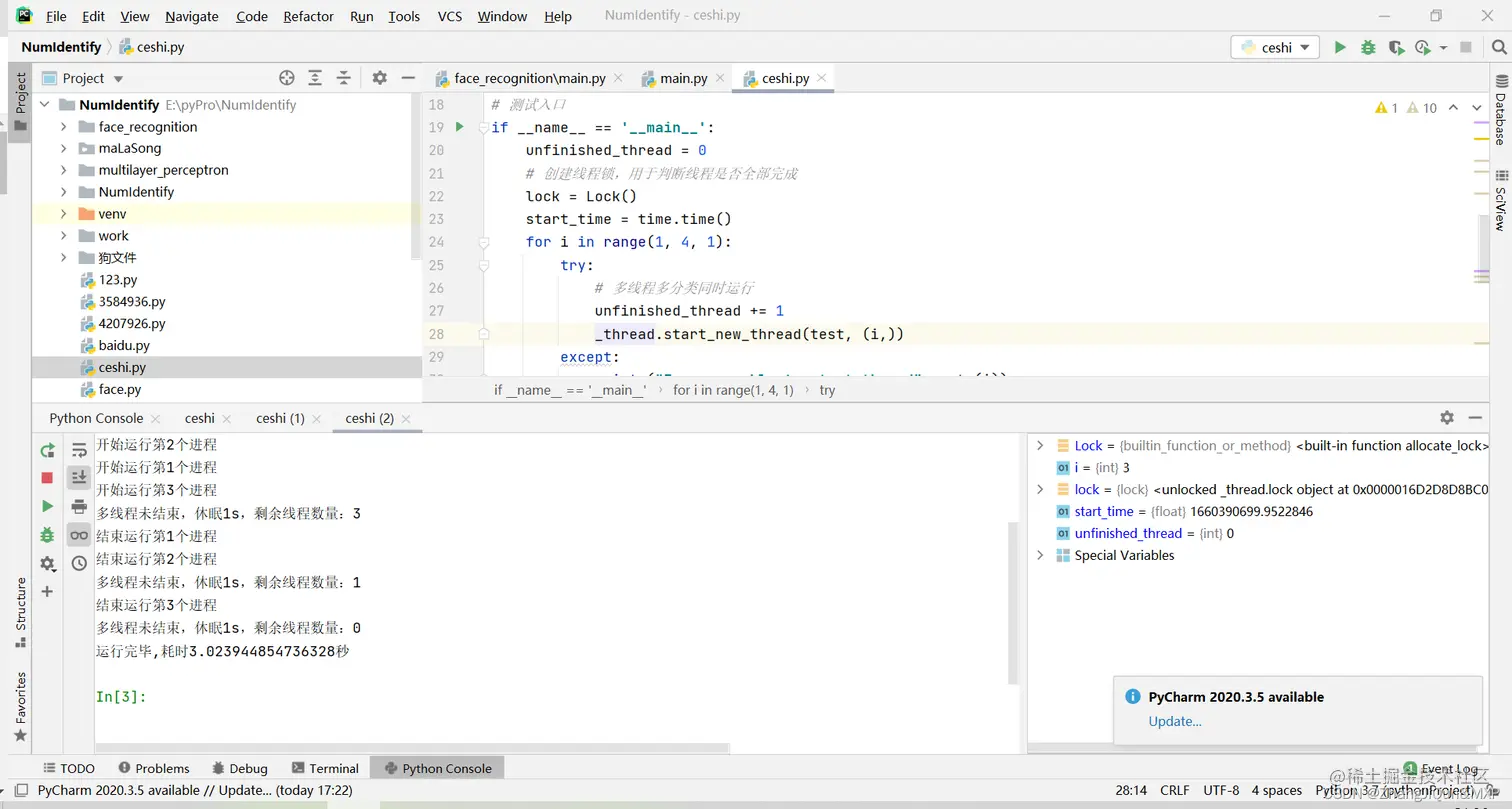Expand the venv folder
The image size is (1512, 809).
(x=64, y=214)
